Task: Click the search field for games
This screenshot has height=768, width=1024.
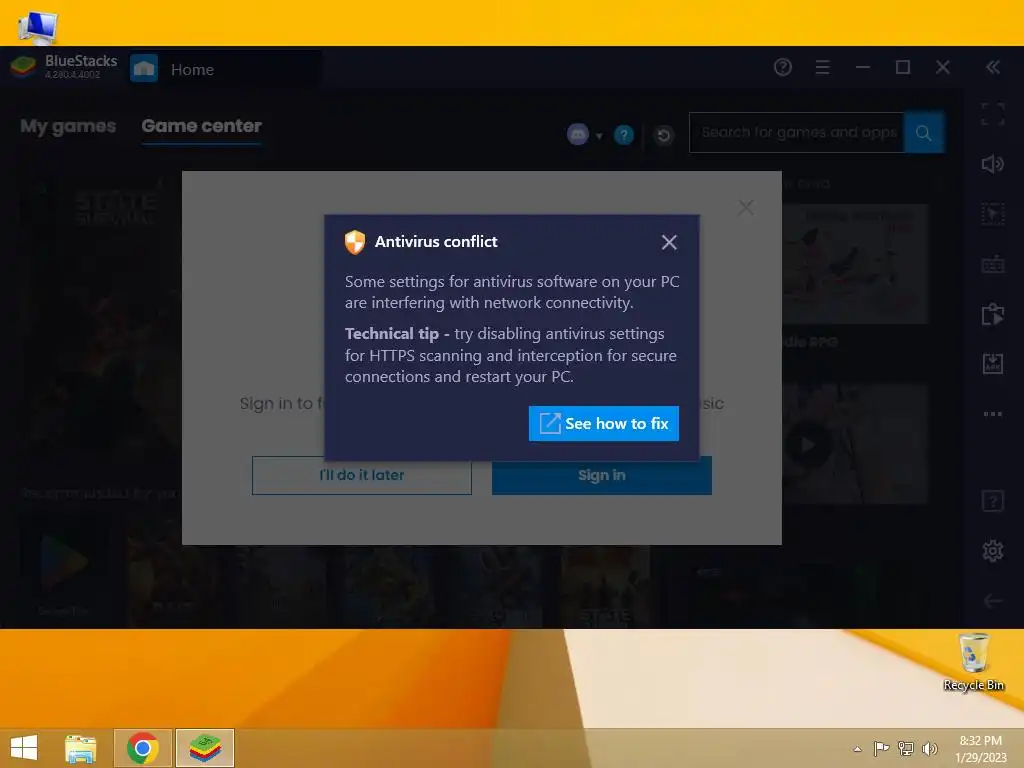Action: [x=797, y=133]
